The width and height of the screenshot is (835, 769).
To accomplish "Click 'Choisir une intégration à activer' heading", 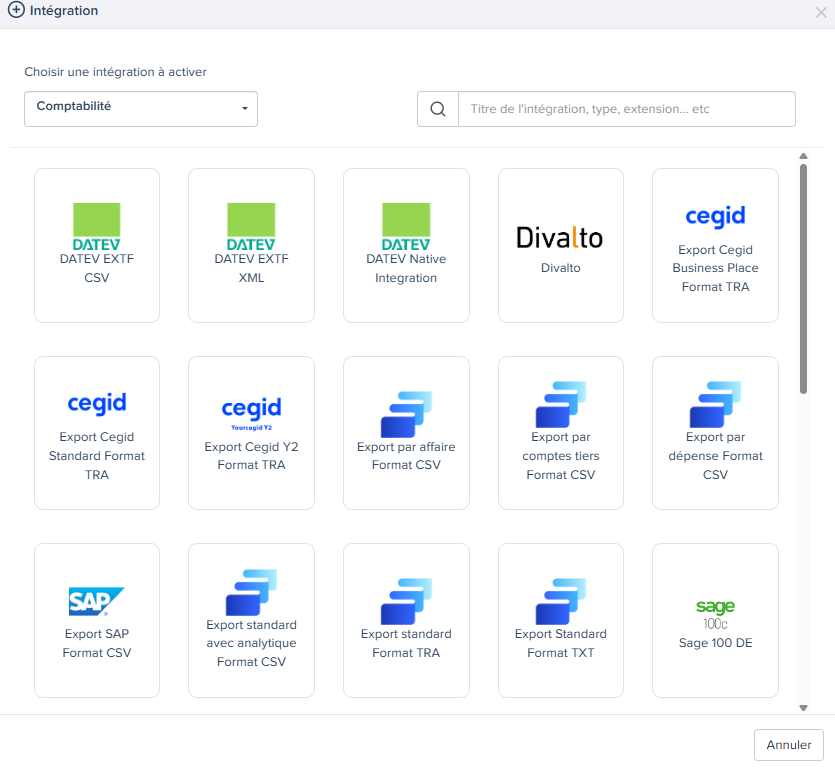I will [115, 72].
